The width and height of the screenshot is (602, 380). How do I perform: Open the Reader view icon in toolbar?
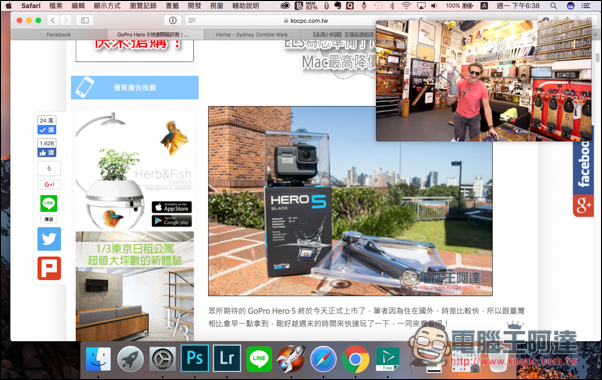click(x=192, y=20)
